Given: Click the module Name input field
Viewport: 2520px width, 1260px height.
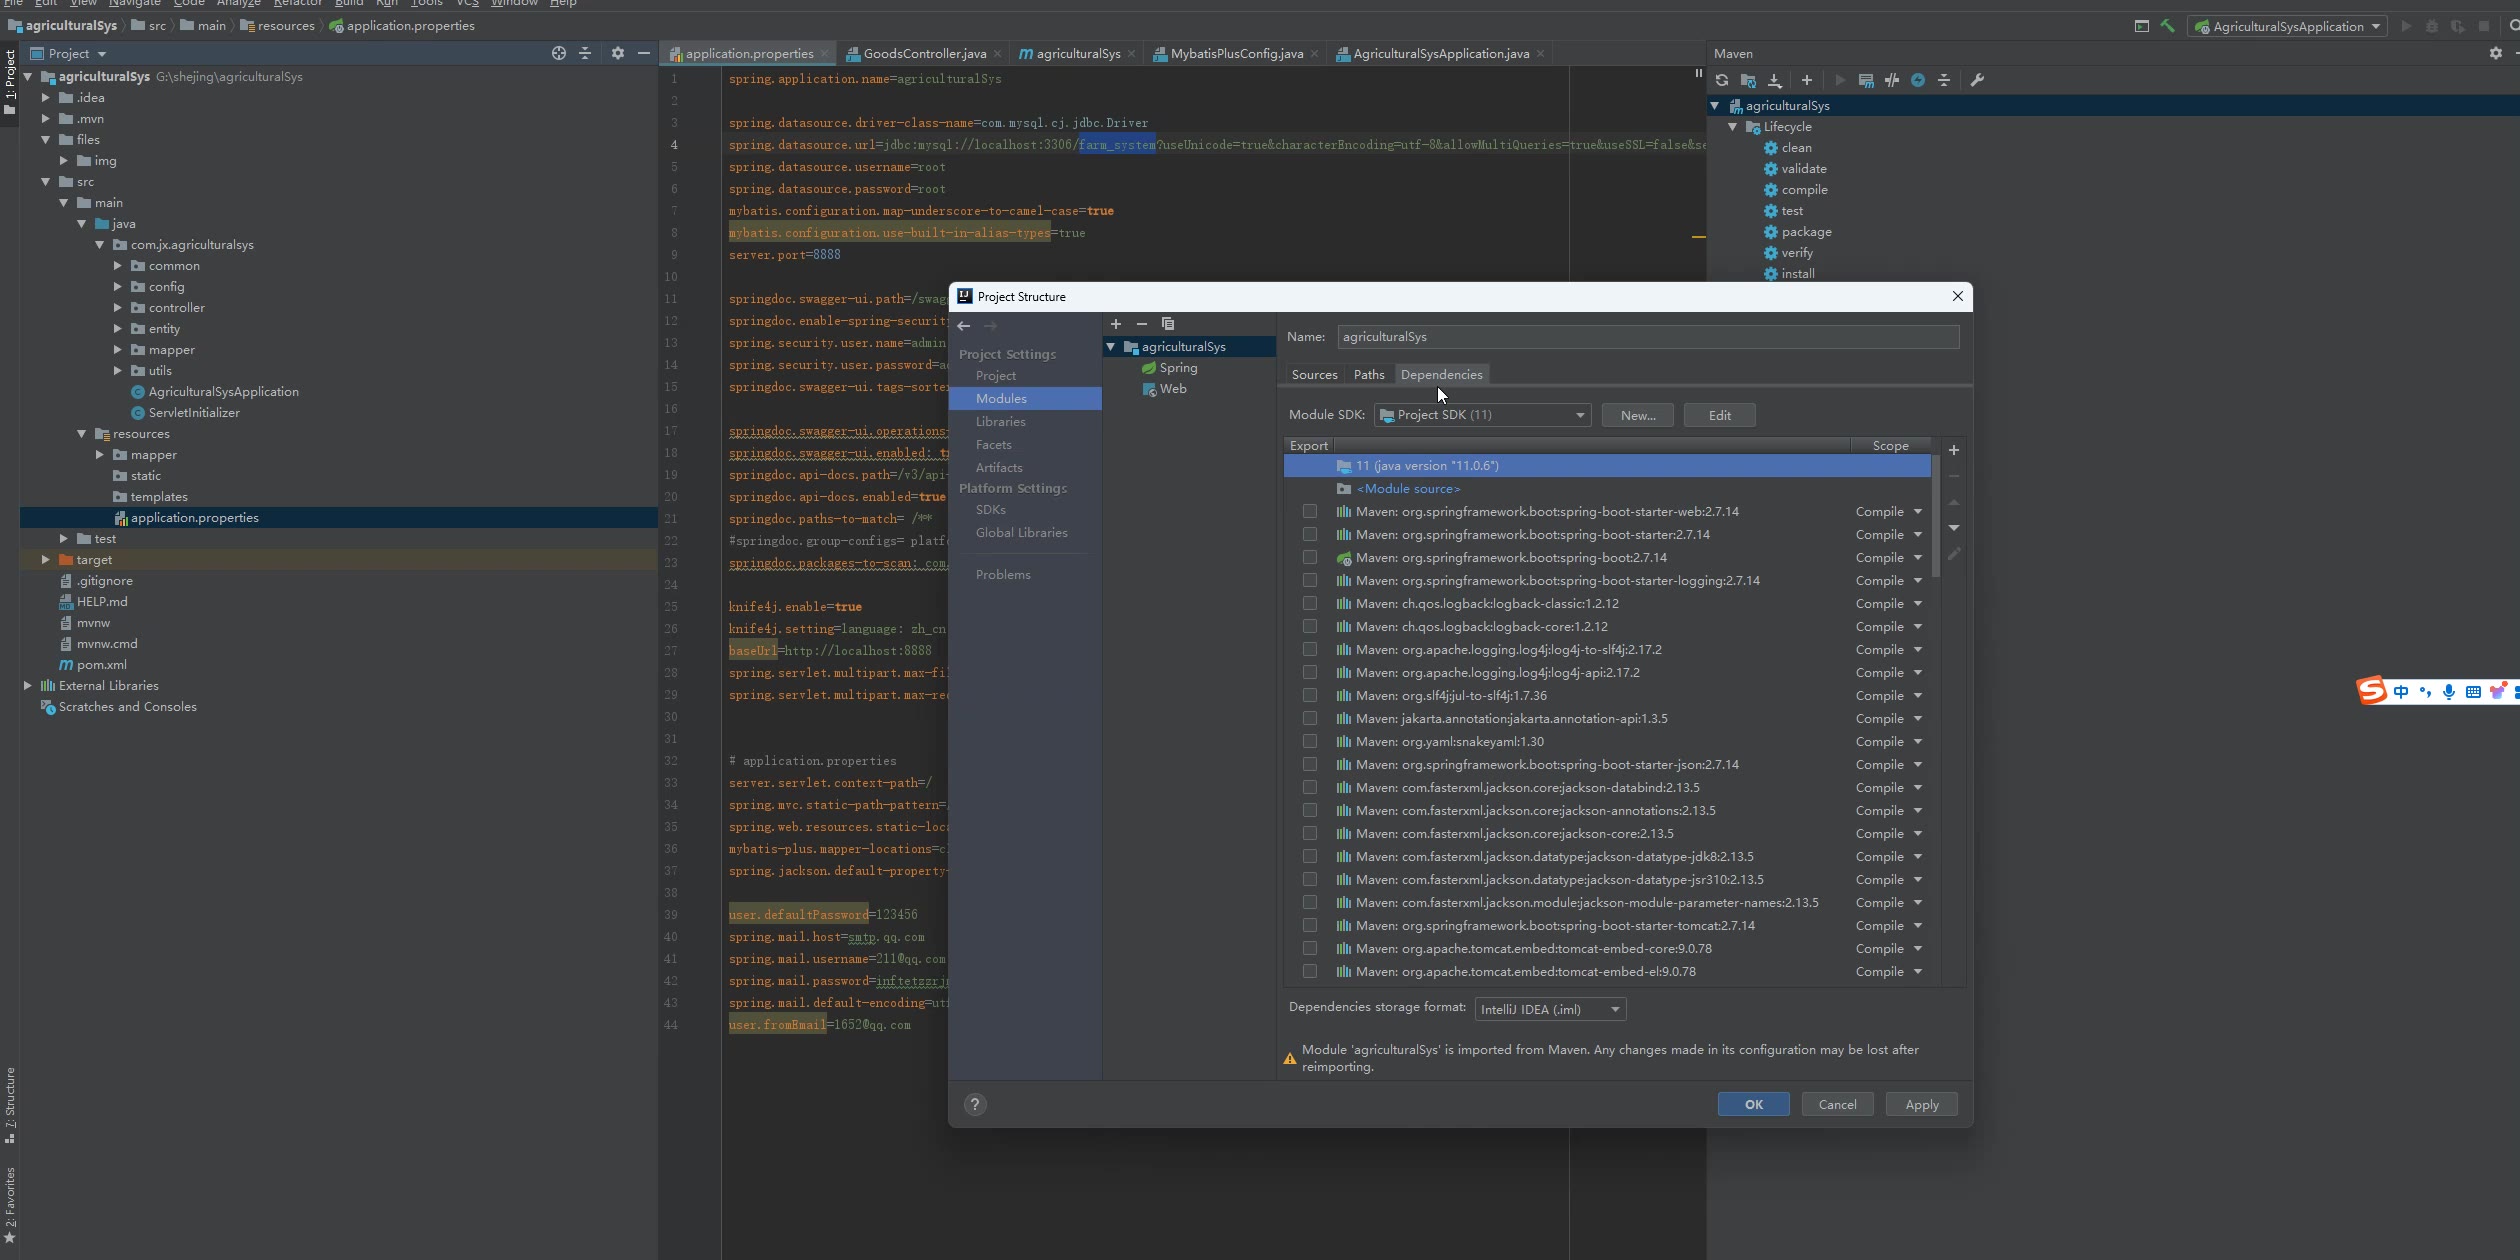Looking at the screenshot, I should tap(1647, 337).
